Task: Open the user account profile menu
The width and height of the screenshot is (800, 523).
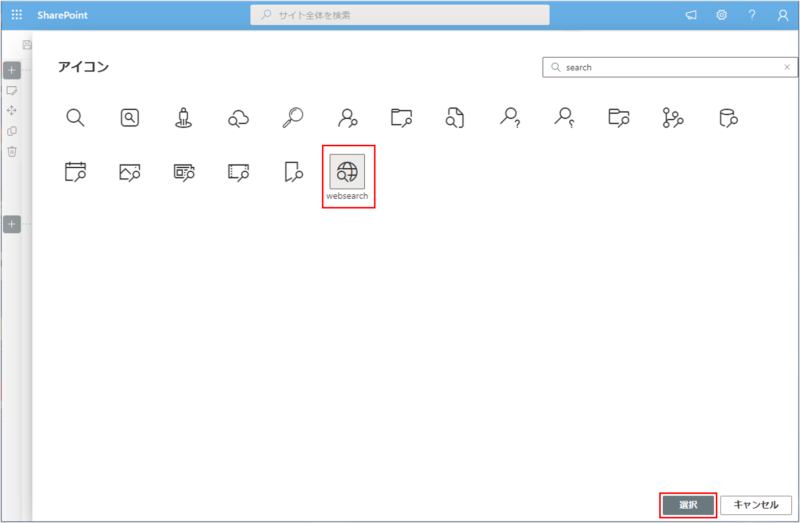Action: pyautogui.click(x=782, y=15)
